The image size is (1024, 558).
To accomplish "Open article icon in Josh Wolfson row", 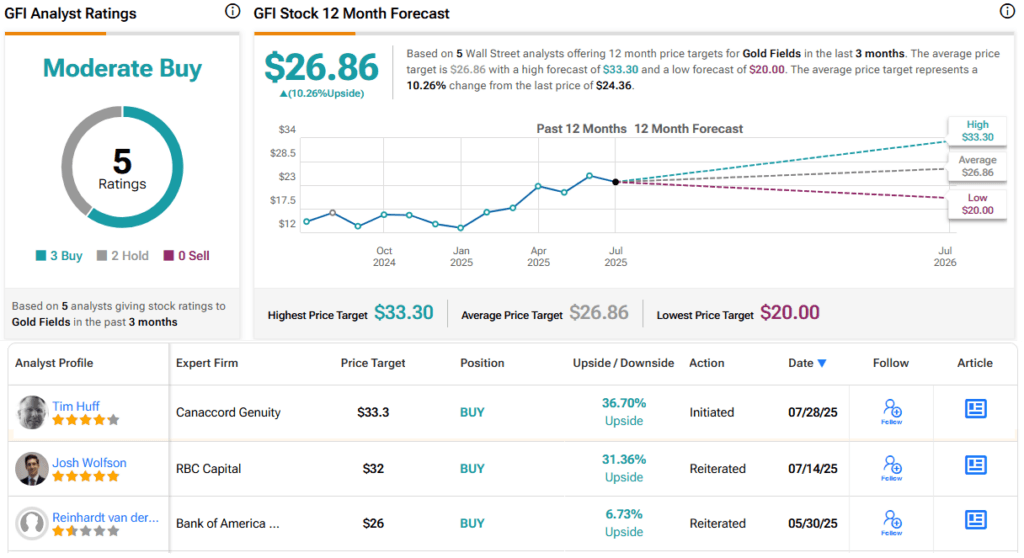I will click(976, 465).
